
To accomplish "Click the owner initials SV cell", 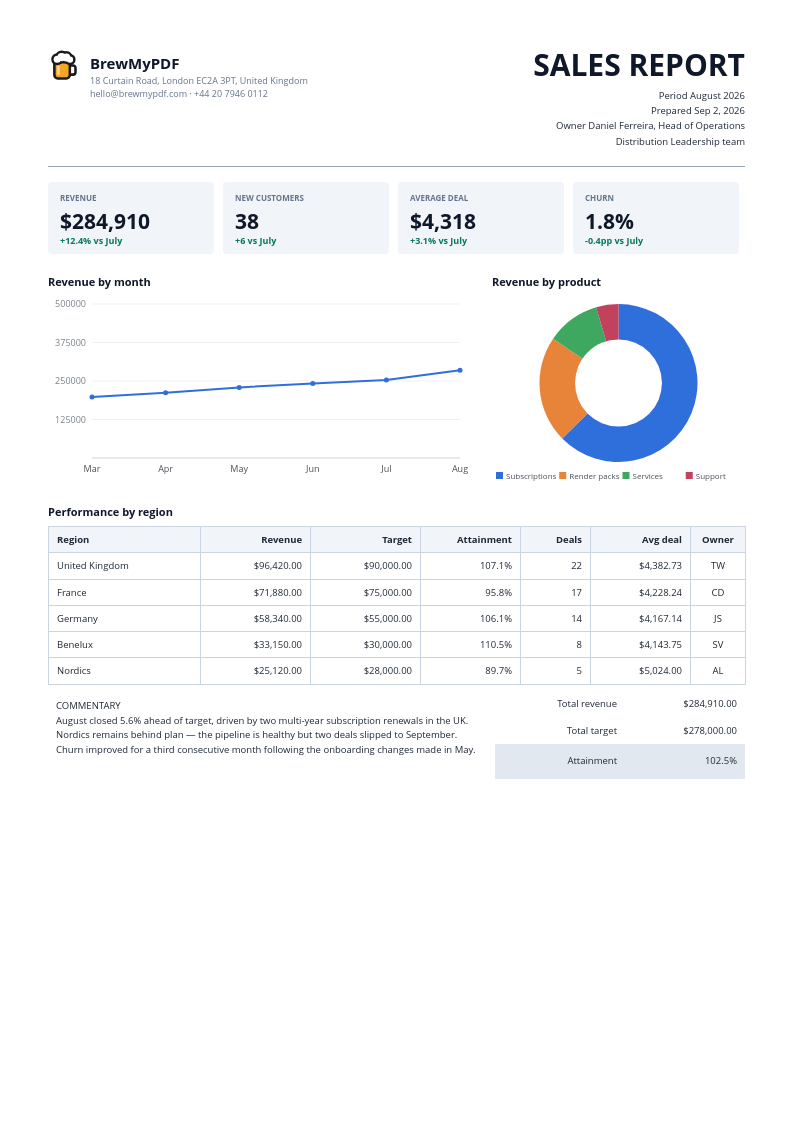I will click(718, 645).
